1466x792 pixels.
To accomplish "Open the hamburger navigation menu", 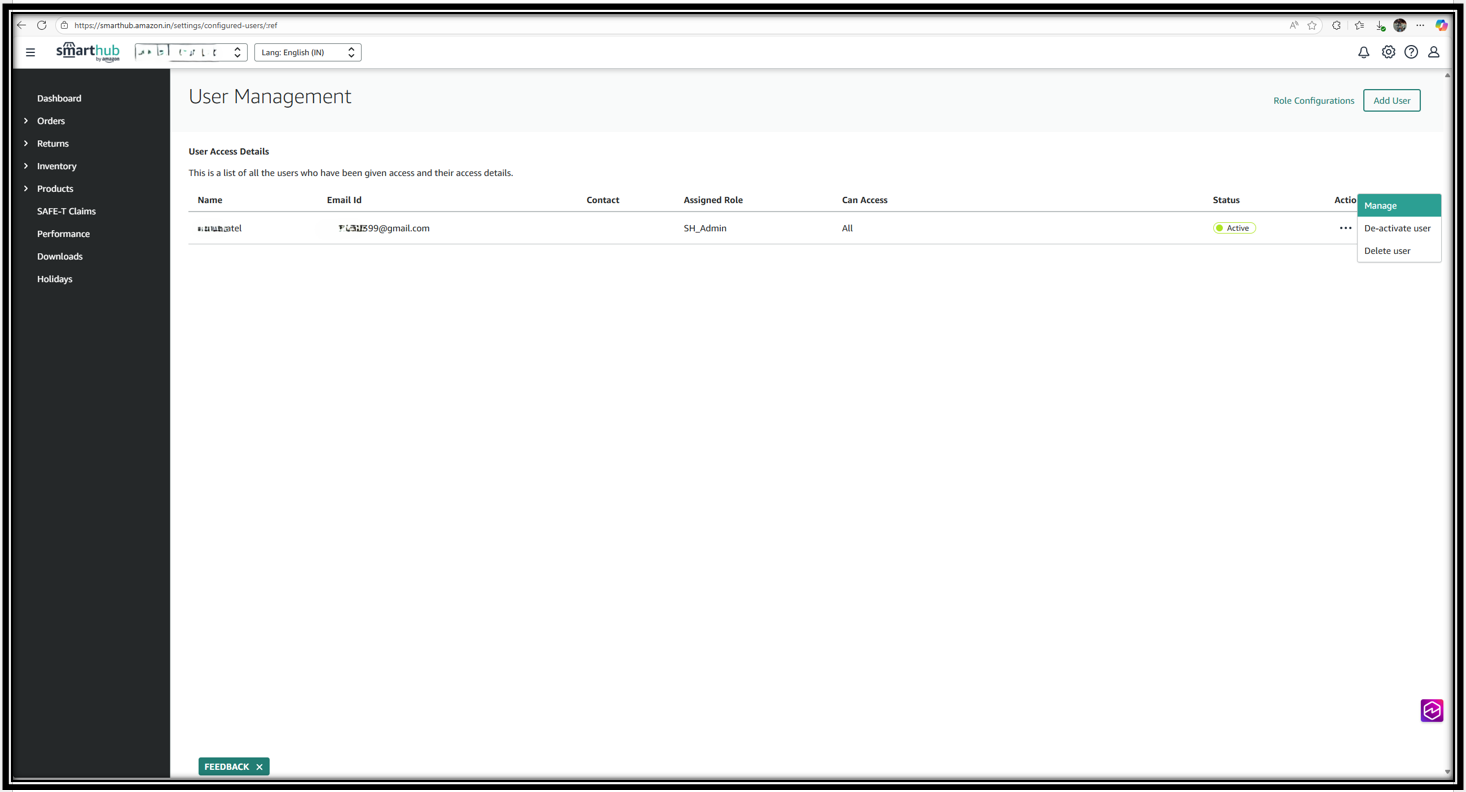I will (x=30, y=52).
